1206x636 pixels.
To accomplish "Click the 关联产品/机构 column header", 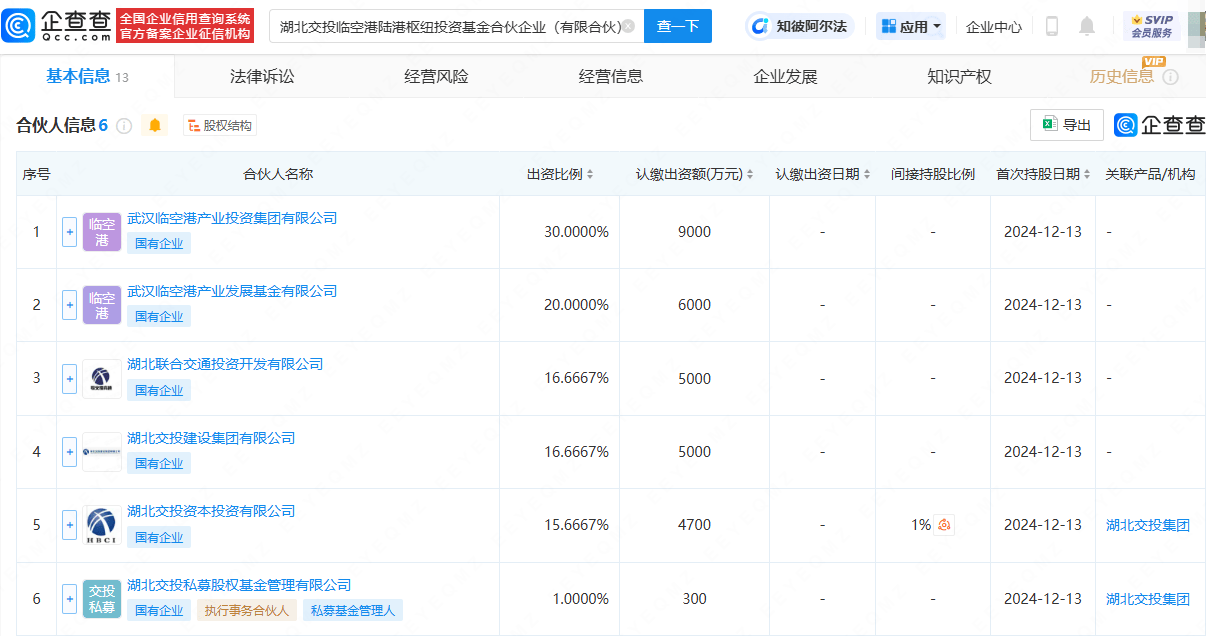I will click(1150, 174).
